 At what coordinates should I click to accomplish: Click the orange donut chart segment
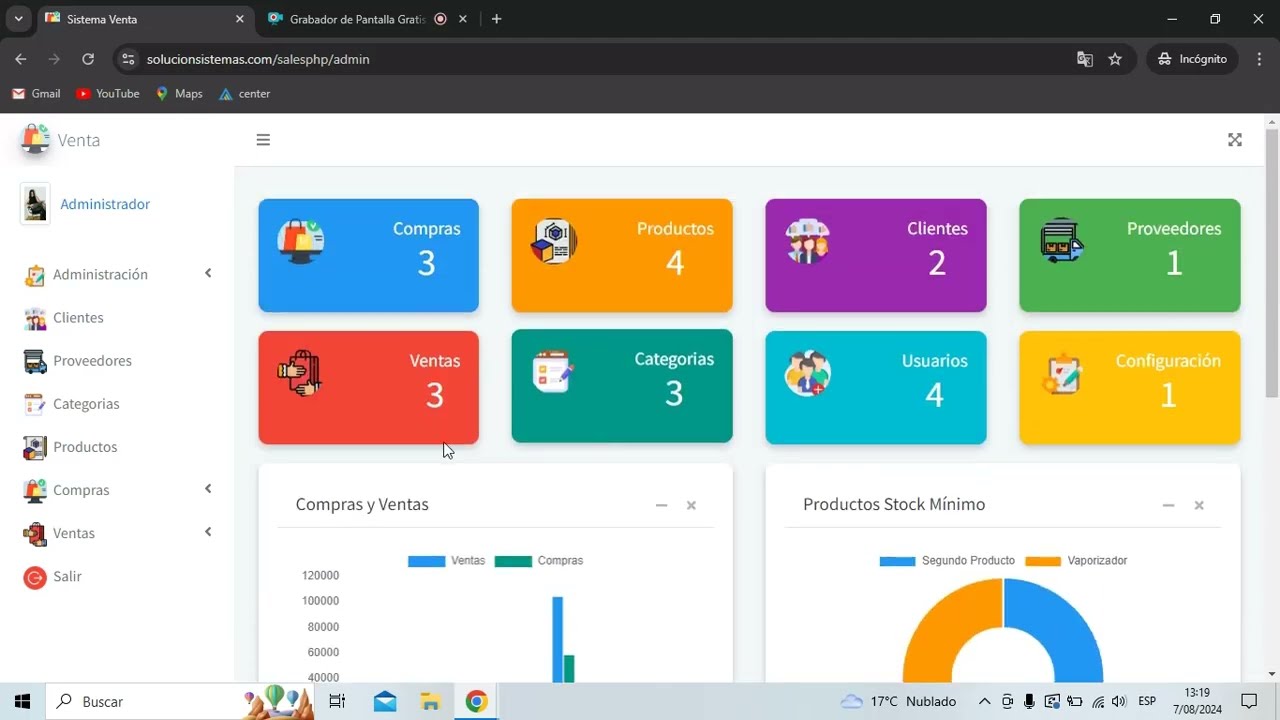click(951, 630)
